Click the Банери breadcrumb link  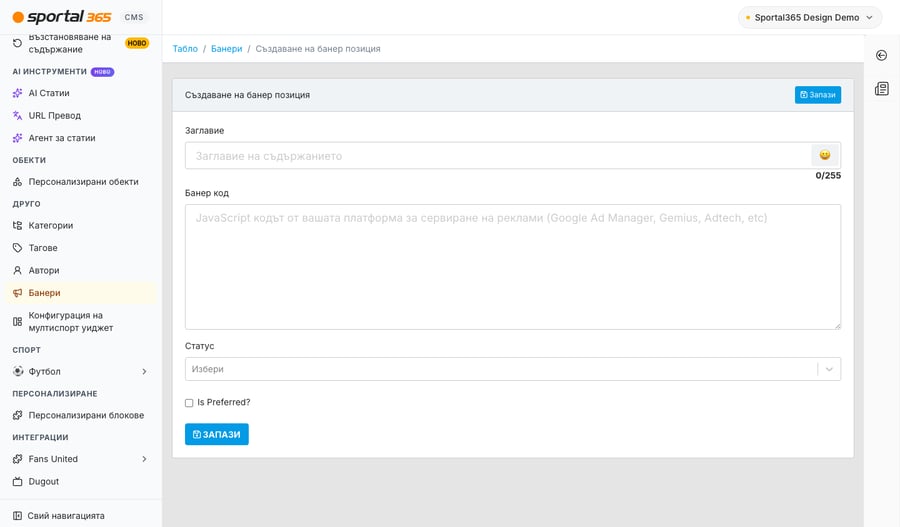[x=227, y=49]
